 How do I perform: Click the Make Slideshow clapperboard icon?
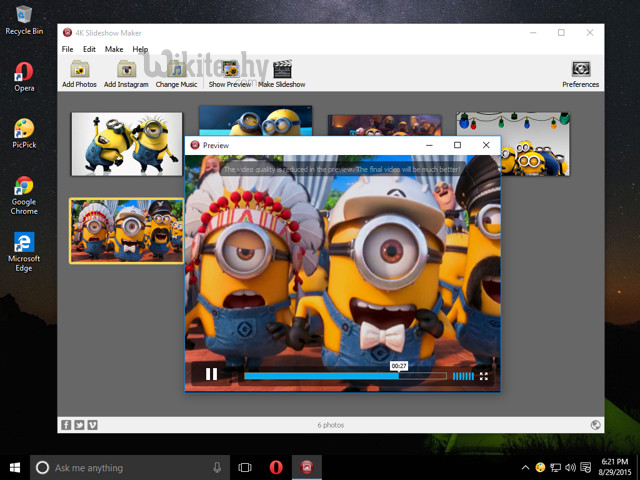(282, 69)
